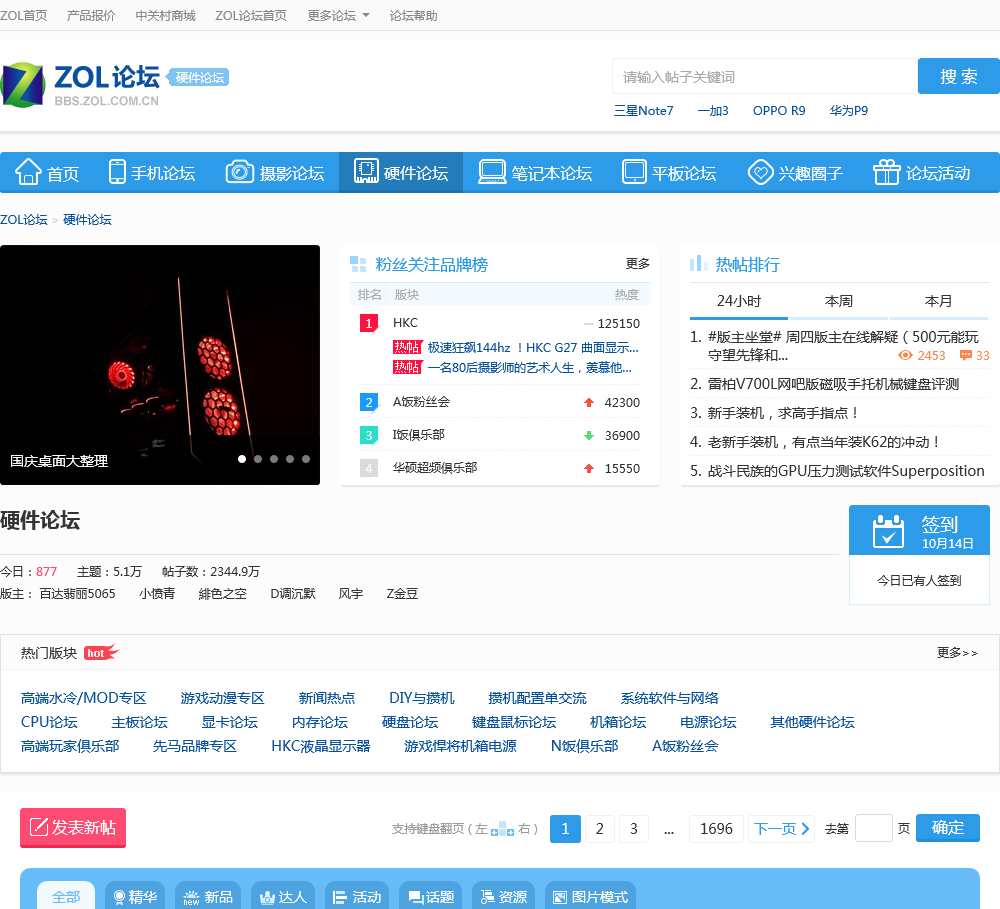Open the 显卡论坛 link

230,722
